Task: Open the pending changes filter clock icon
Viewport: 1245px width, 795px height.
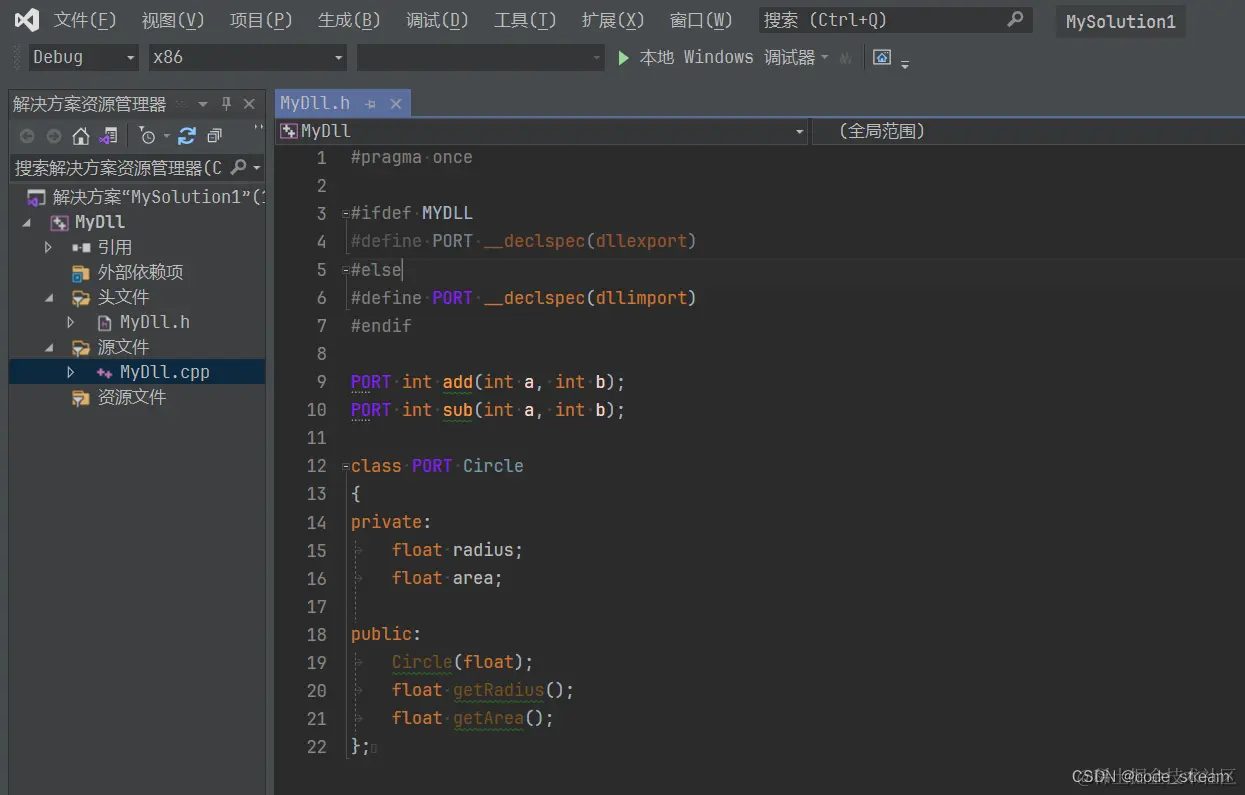Action: tap(148, 136)
